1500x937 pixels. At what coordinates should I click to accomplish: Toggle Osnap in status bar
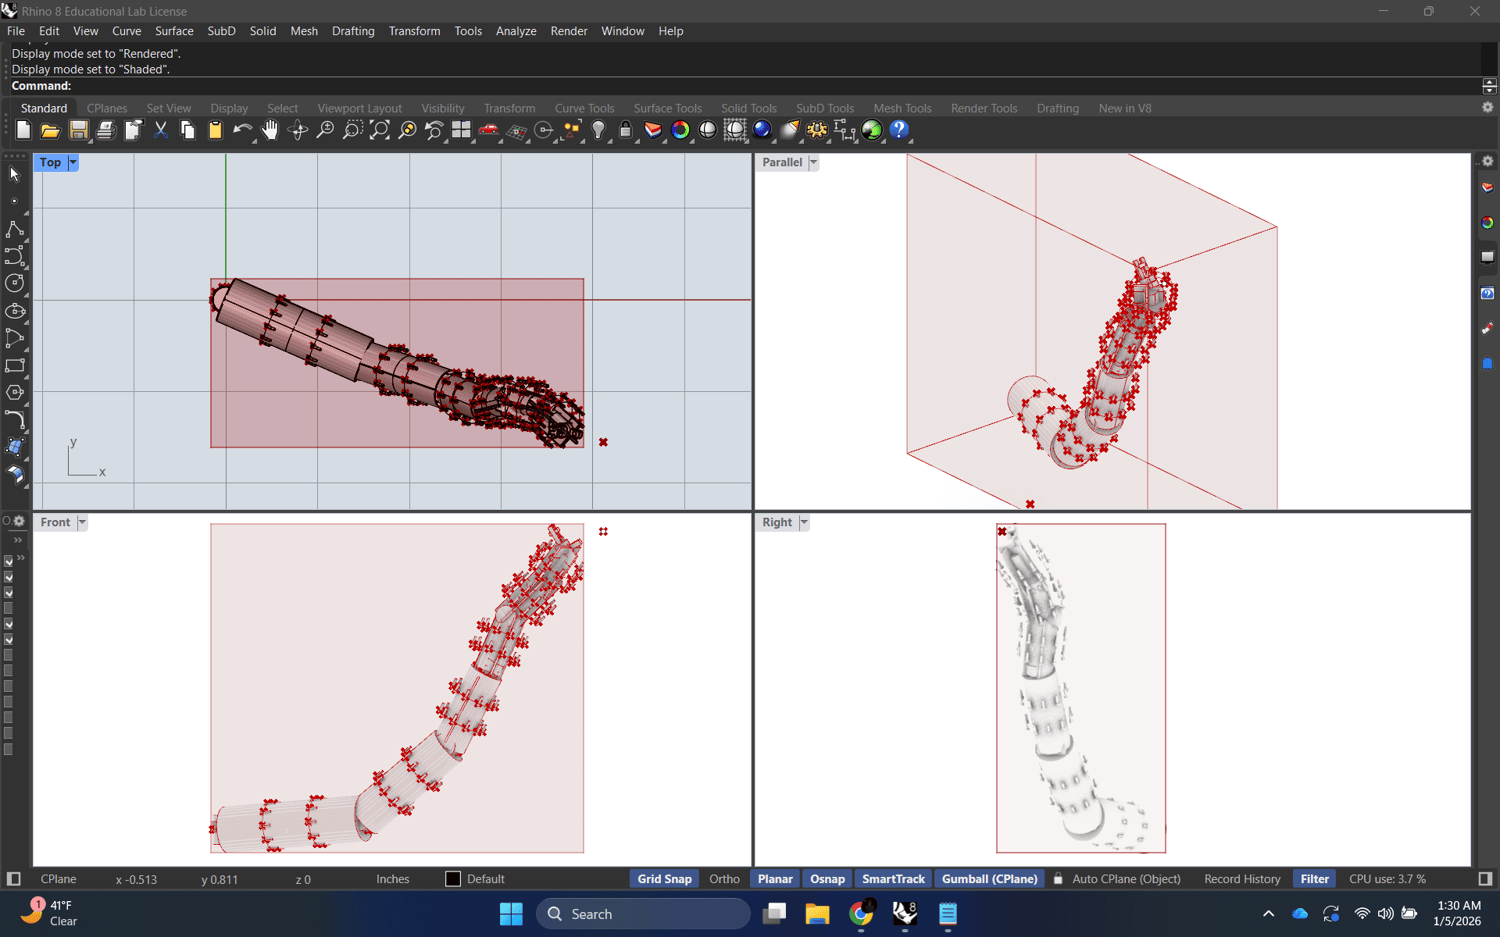pos(827,879)
